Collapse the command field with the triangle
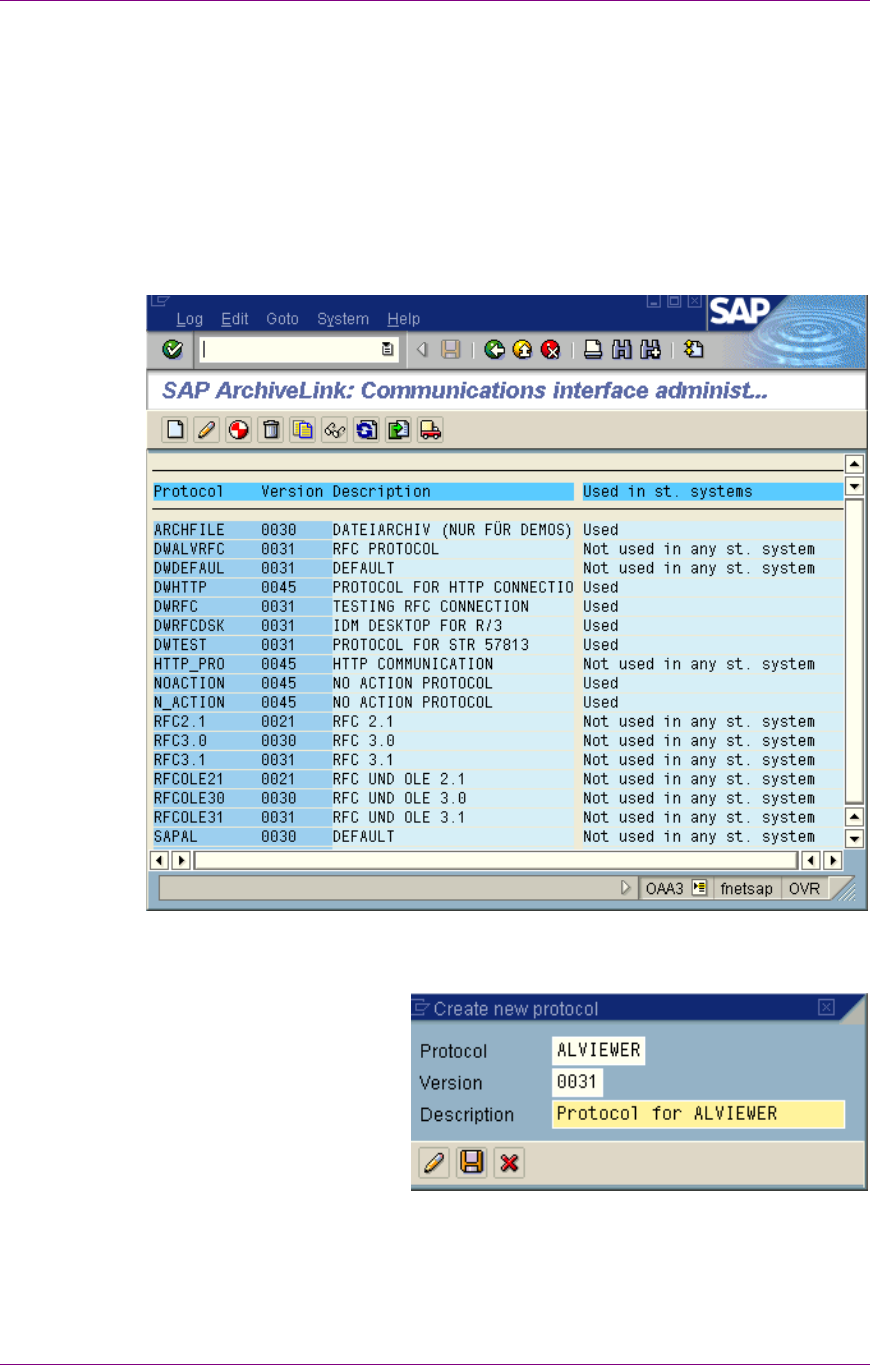Image resolution: width=870 pixels, height=1365 pixels. click(x=422, y=350)
